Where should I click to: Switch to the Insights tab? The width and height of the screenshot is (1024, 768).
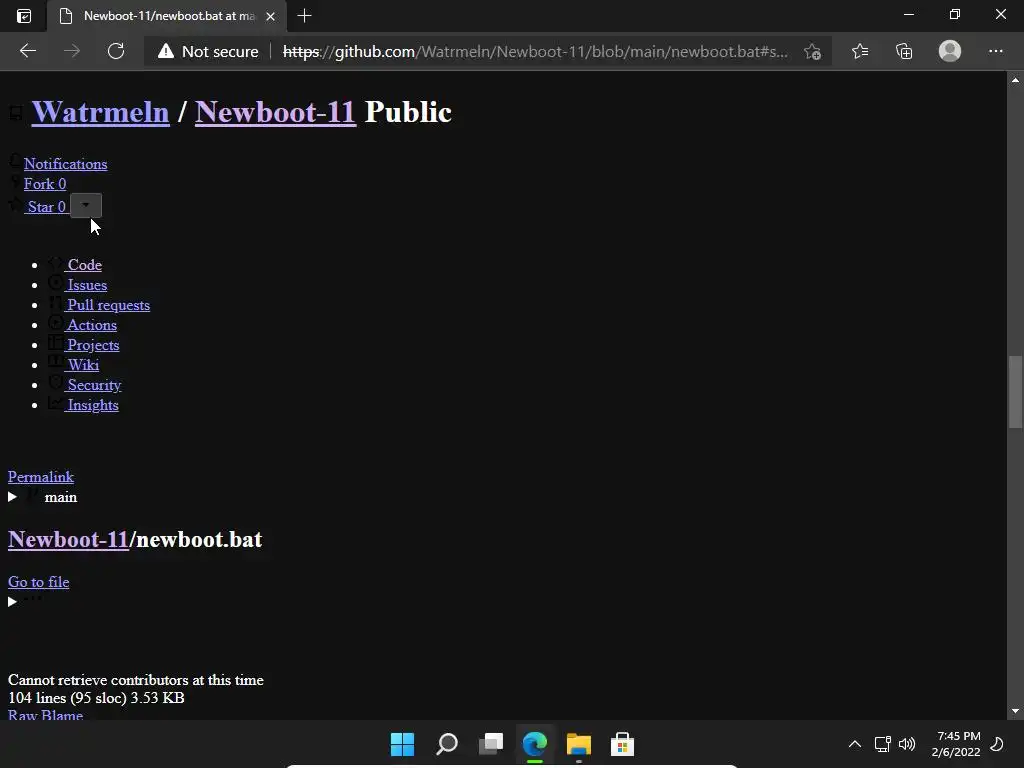[x=93, y=406]
